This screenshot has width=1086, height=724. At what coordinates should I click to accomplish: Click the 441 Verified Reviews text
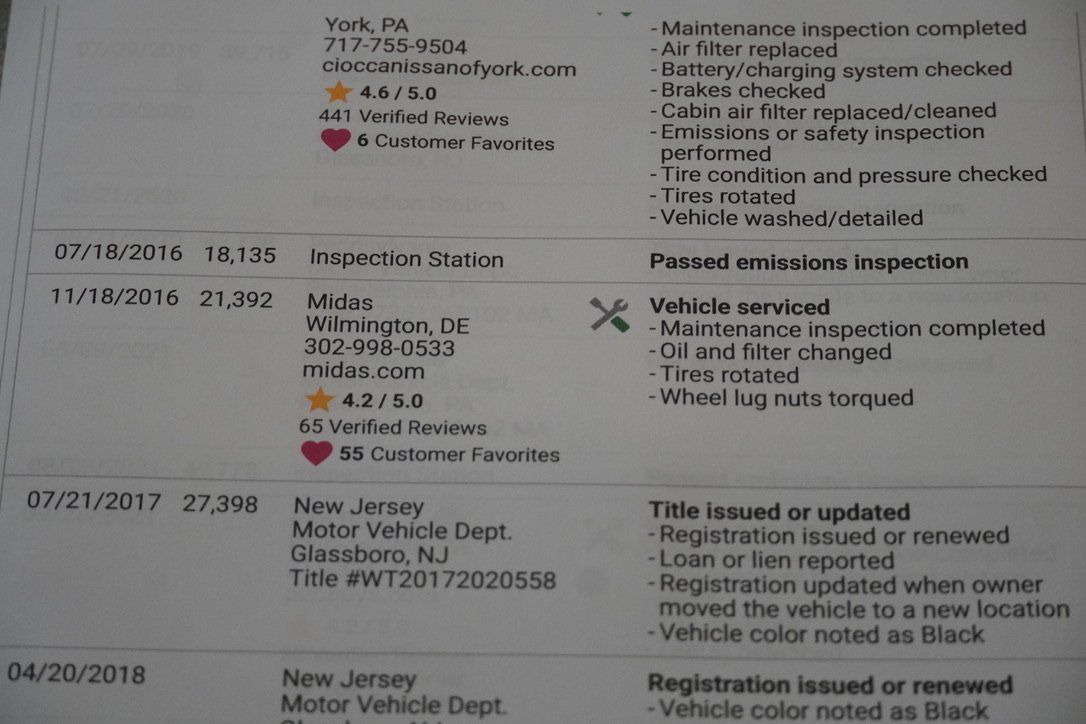point(413,117)
